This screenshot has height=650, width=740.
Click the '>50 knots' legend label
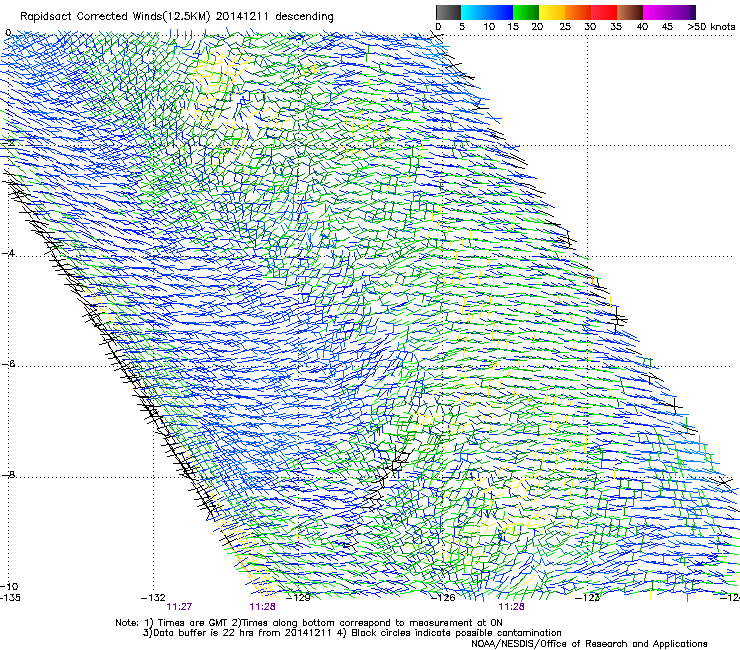click(711, 27)
